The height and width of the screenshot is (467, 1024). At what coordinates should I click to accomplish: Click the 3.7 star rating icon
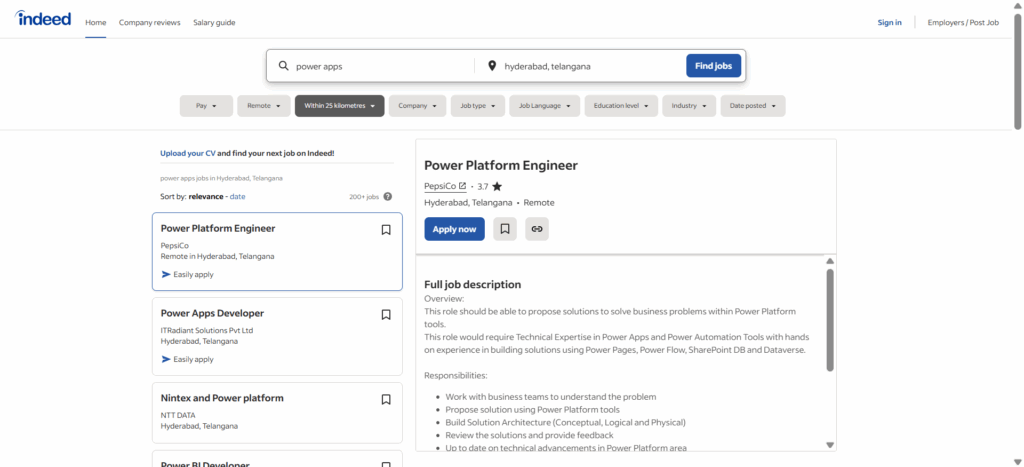[x=497, y=186]
